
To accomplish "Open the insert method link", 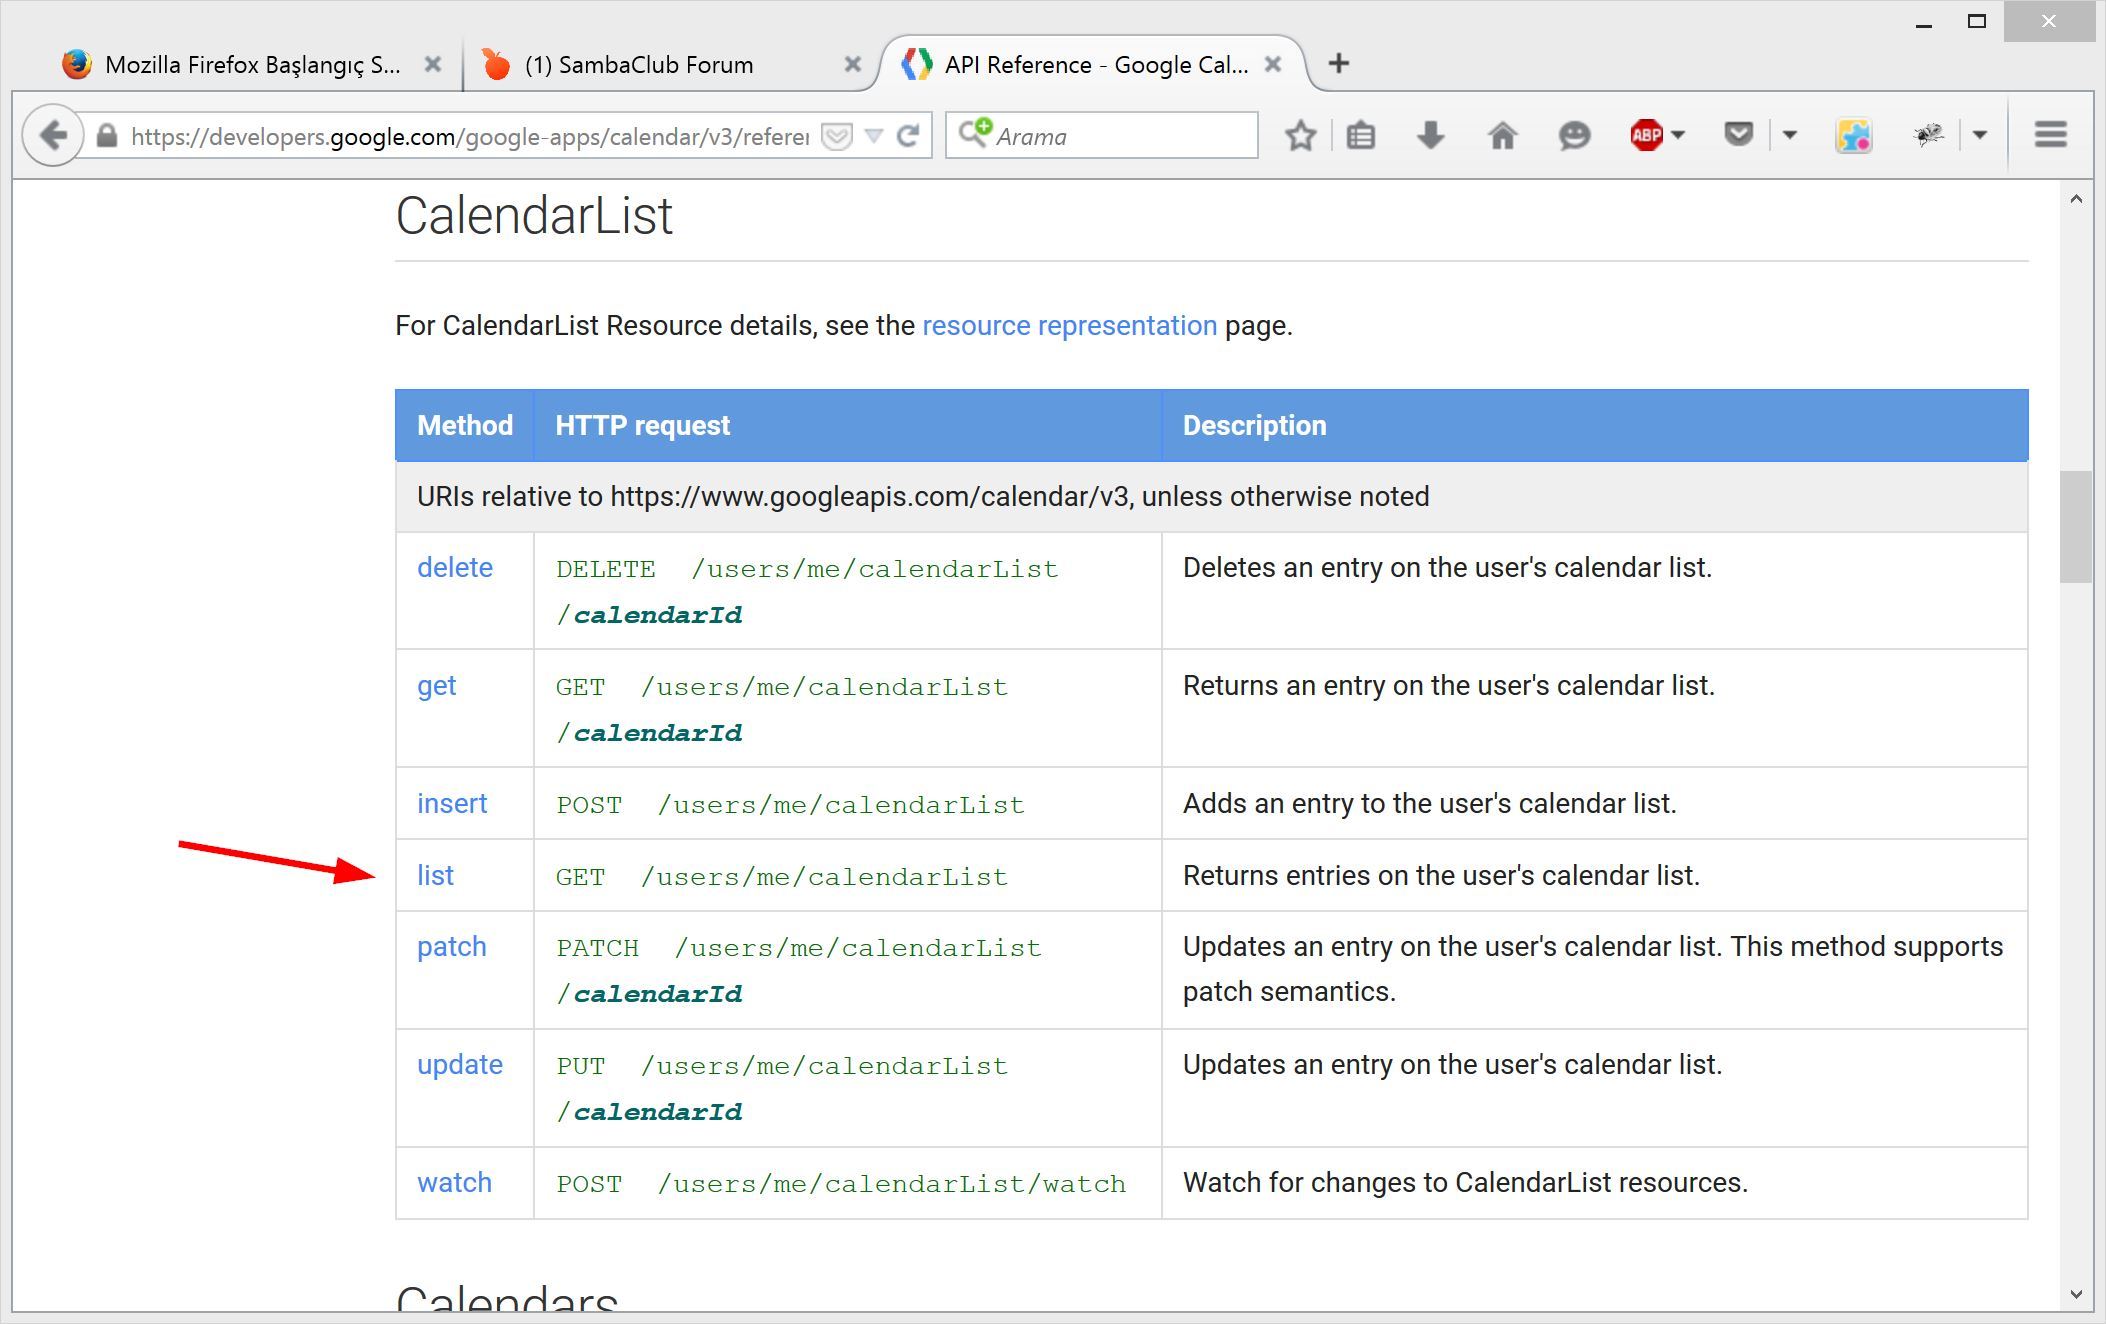I will point(452,804).
